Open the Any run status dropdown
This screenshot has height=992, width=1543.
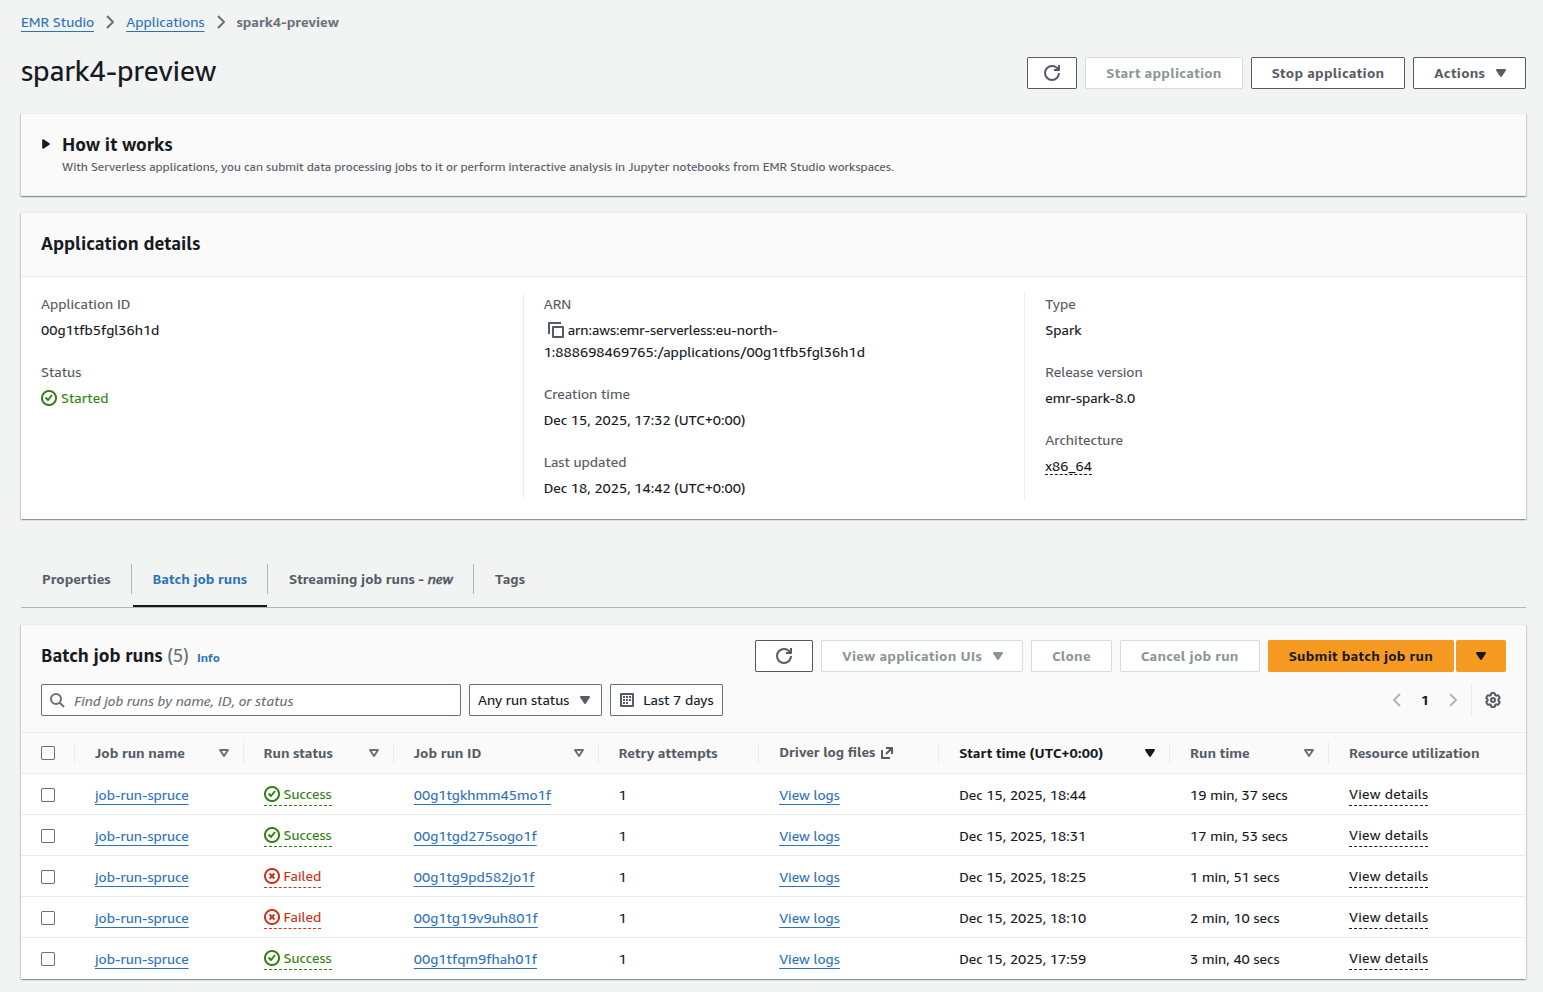534,700
